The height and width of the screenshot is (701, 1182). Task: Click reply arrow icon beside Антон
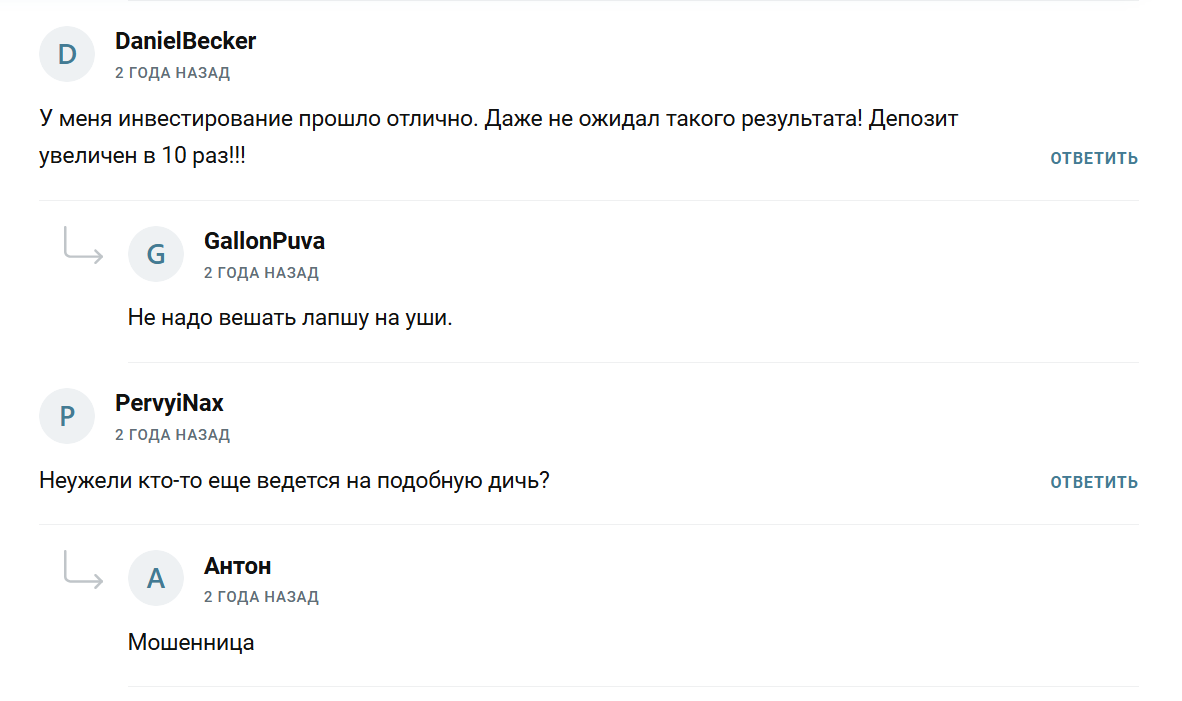tap(83, 570)
